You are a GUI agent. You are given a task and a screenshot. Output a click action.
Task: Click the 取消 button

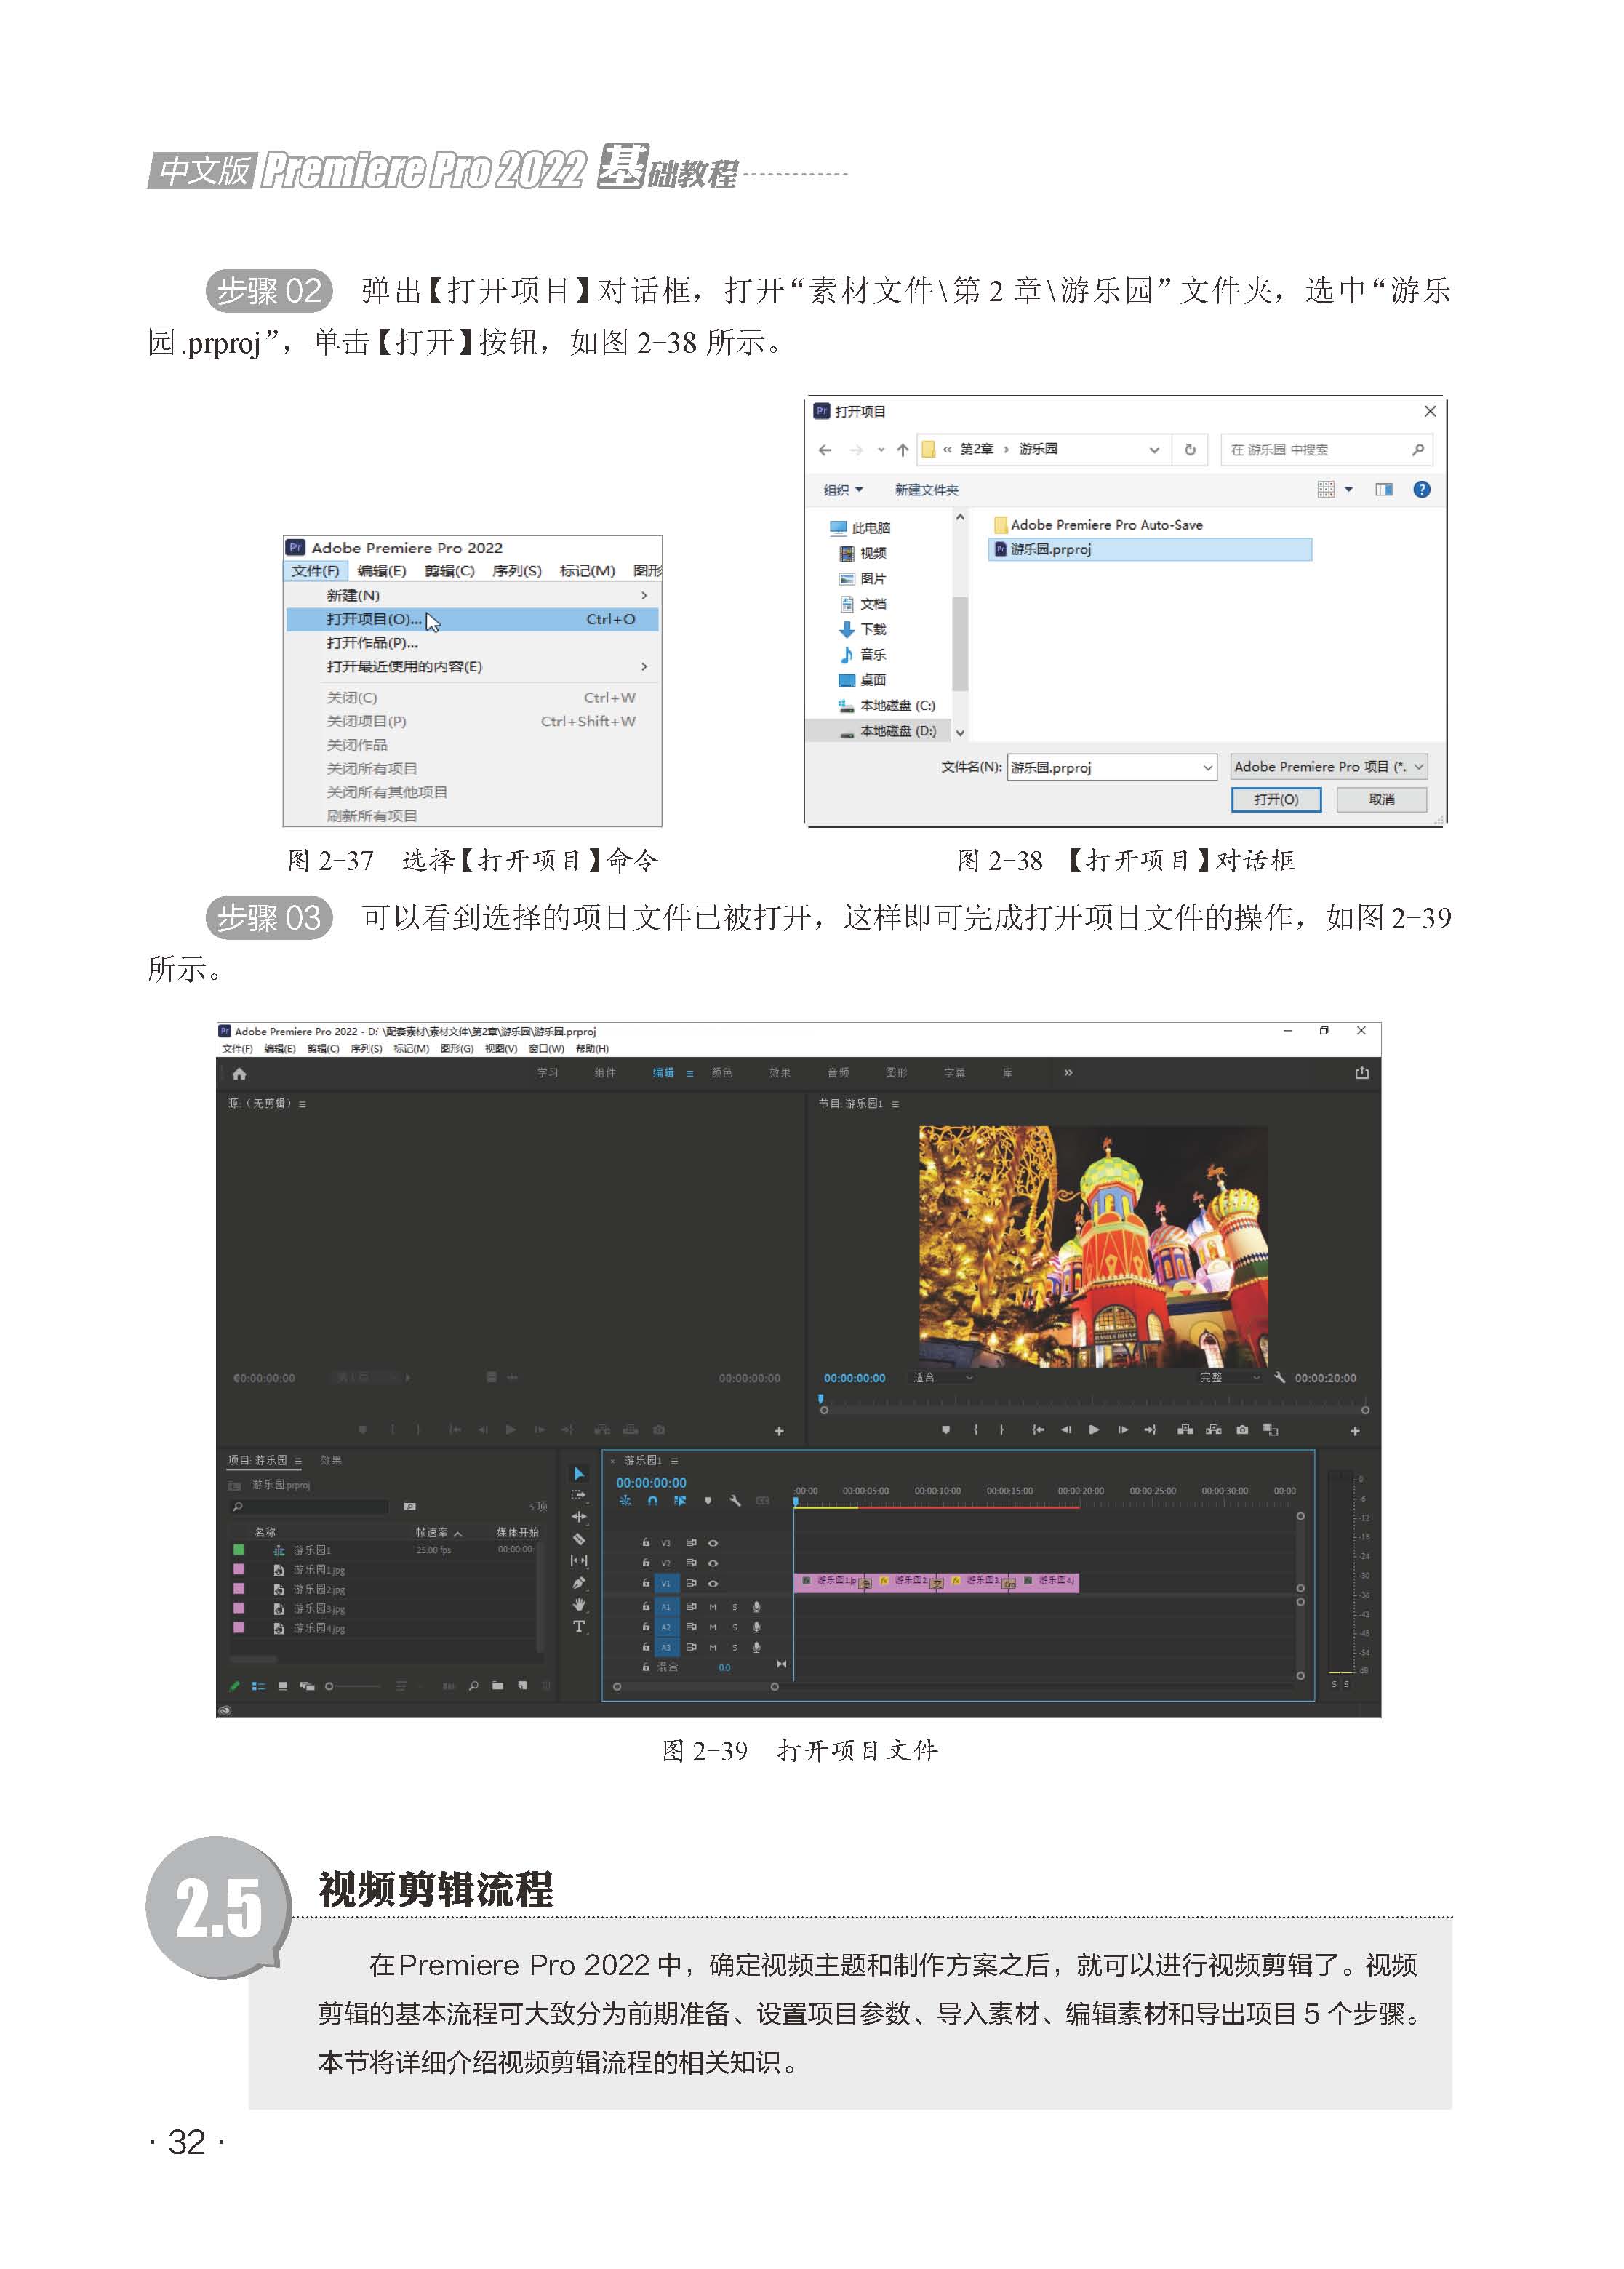[1381, 800]
